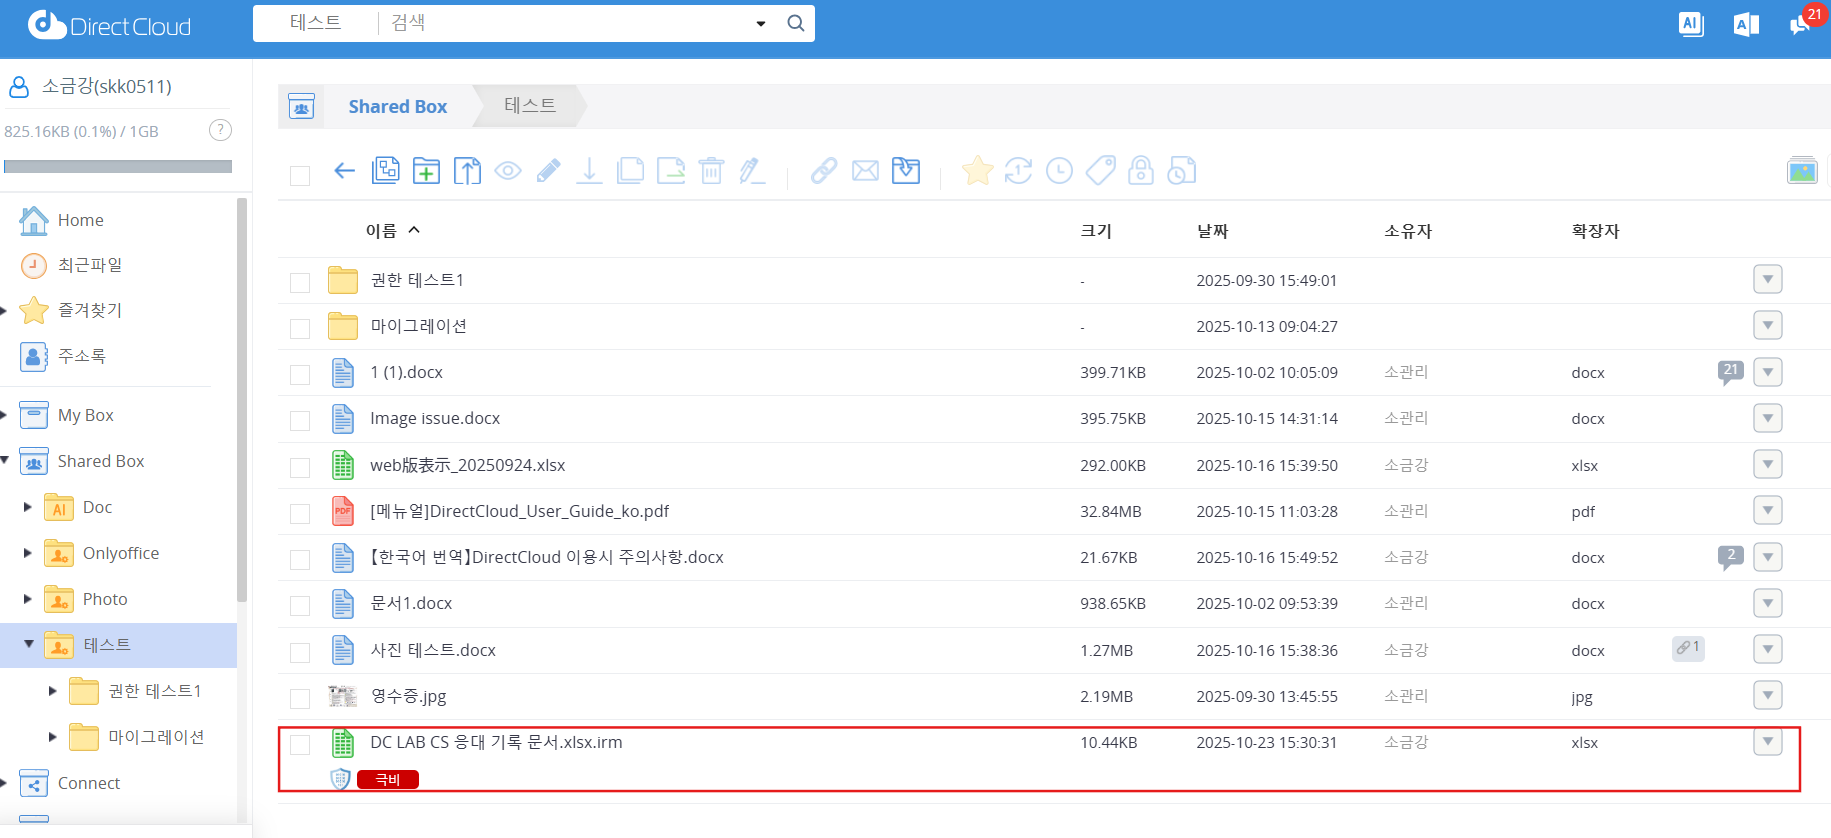Click the Shared Box breadcrumb link
This screenshot has height=838, width=1831.
pos(397,106)
